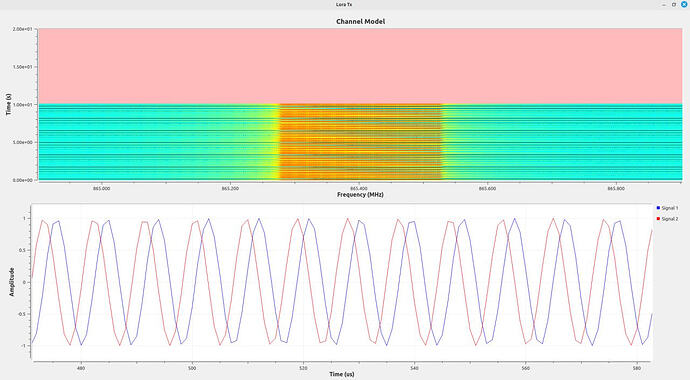Select the Frequency (MHz) axis label
The image size is (690, 380).
tap(360, 194)
